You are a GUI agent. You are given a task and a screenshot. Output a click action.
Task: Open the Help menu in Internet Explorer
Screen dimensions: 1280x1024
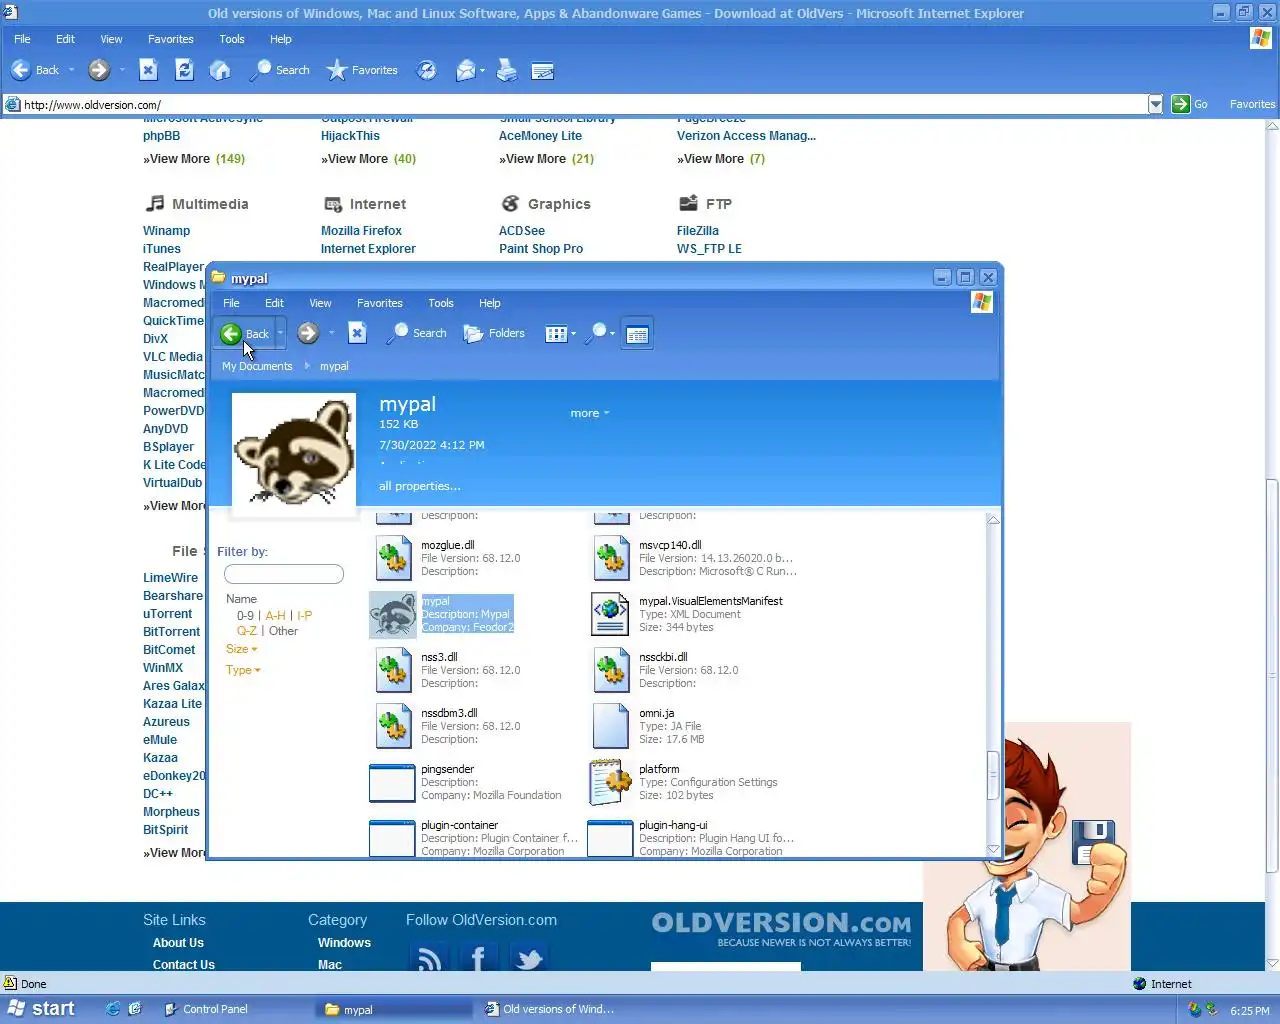pyautogui.click(x=281, y=39)
